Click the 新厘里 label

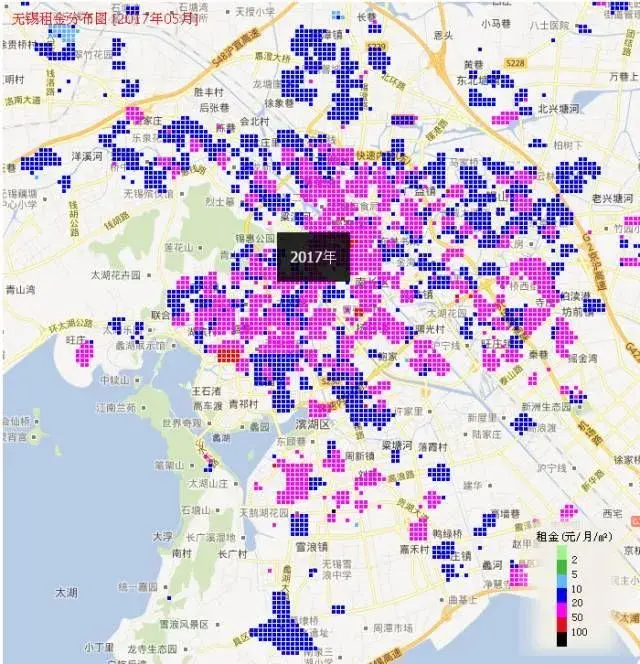click(x=482, y=418)
